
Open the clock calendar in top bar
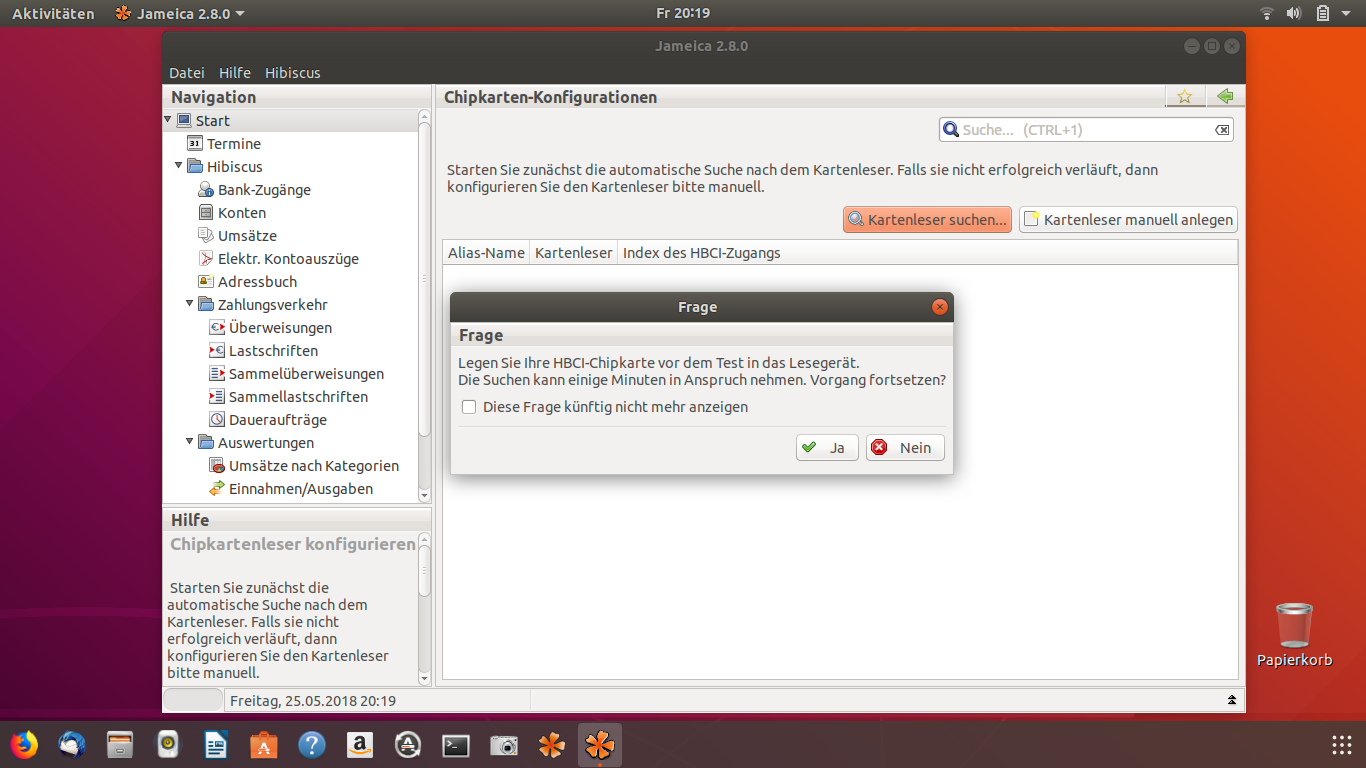click(x=683, y=14)
